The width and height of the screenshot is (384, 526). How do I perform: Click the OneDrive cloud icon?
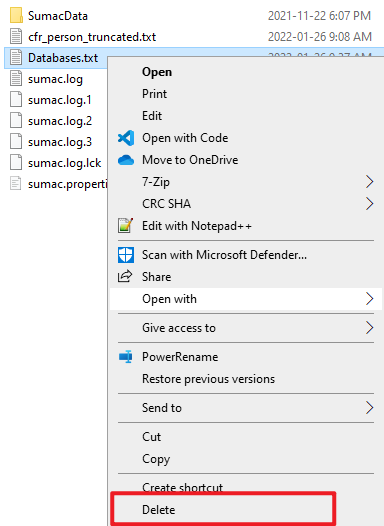tap(126, 160)
